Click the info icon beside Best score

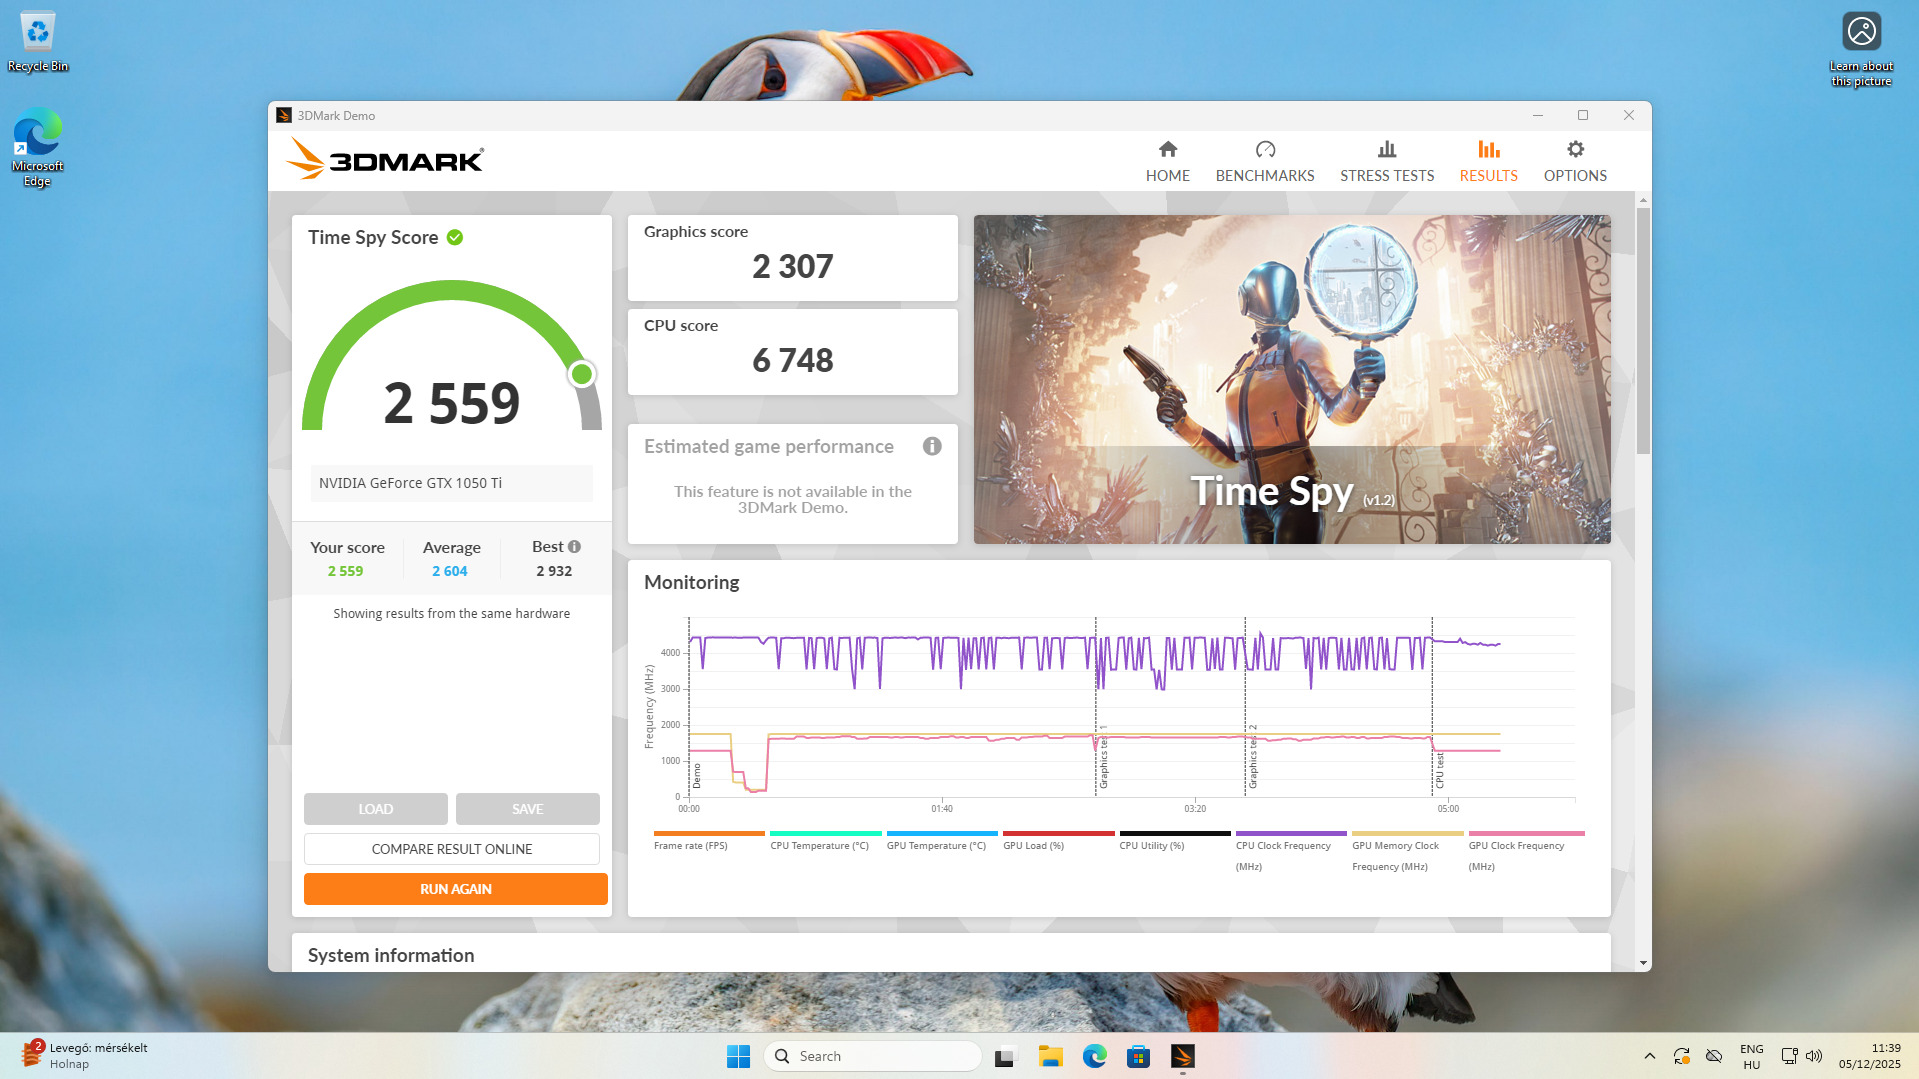[x=574, y=547]
